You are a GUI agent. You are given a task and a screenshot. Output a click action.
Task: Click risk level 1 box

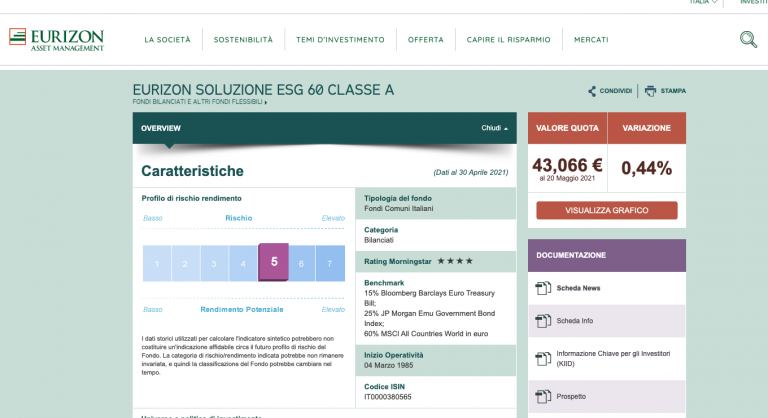[x=157, y=264]
